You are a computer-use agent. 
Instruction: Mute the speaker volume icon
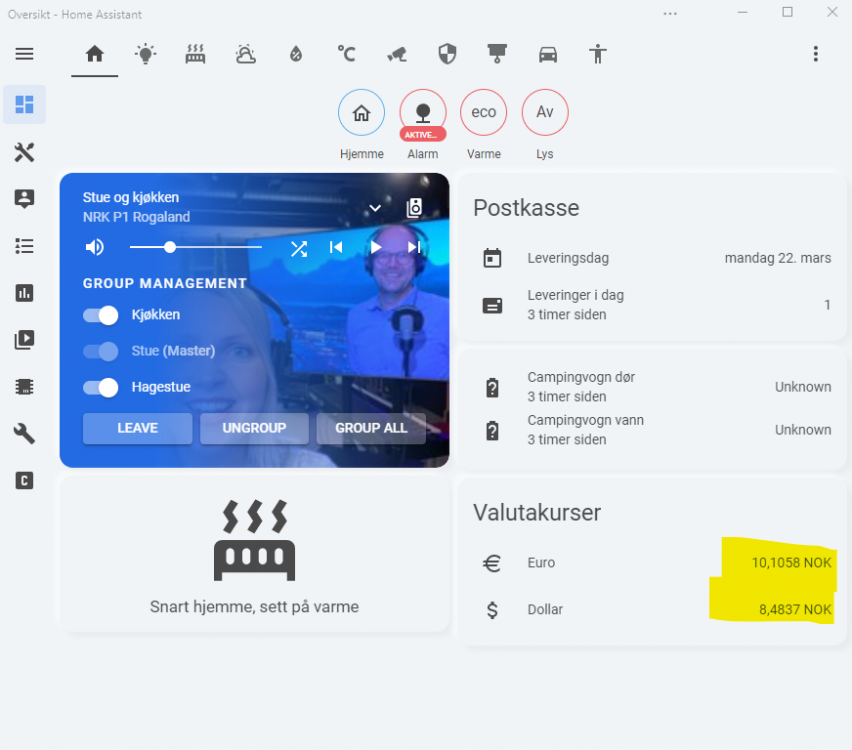click(95, 248)
